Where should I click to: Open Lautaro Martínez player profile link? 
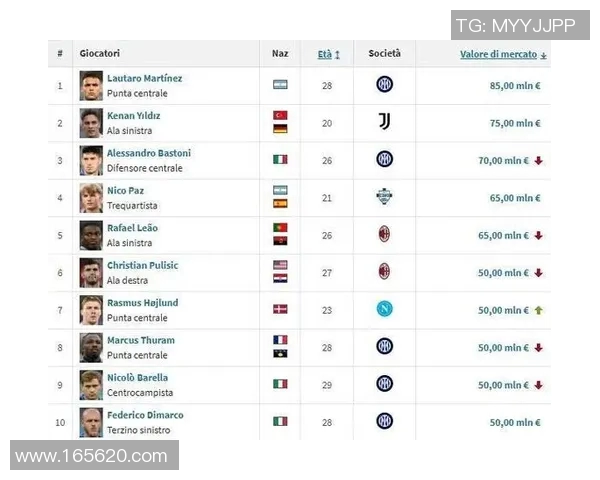pos(144,78)
